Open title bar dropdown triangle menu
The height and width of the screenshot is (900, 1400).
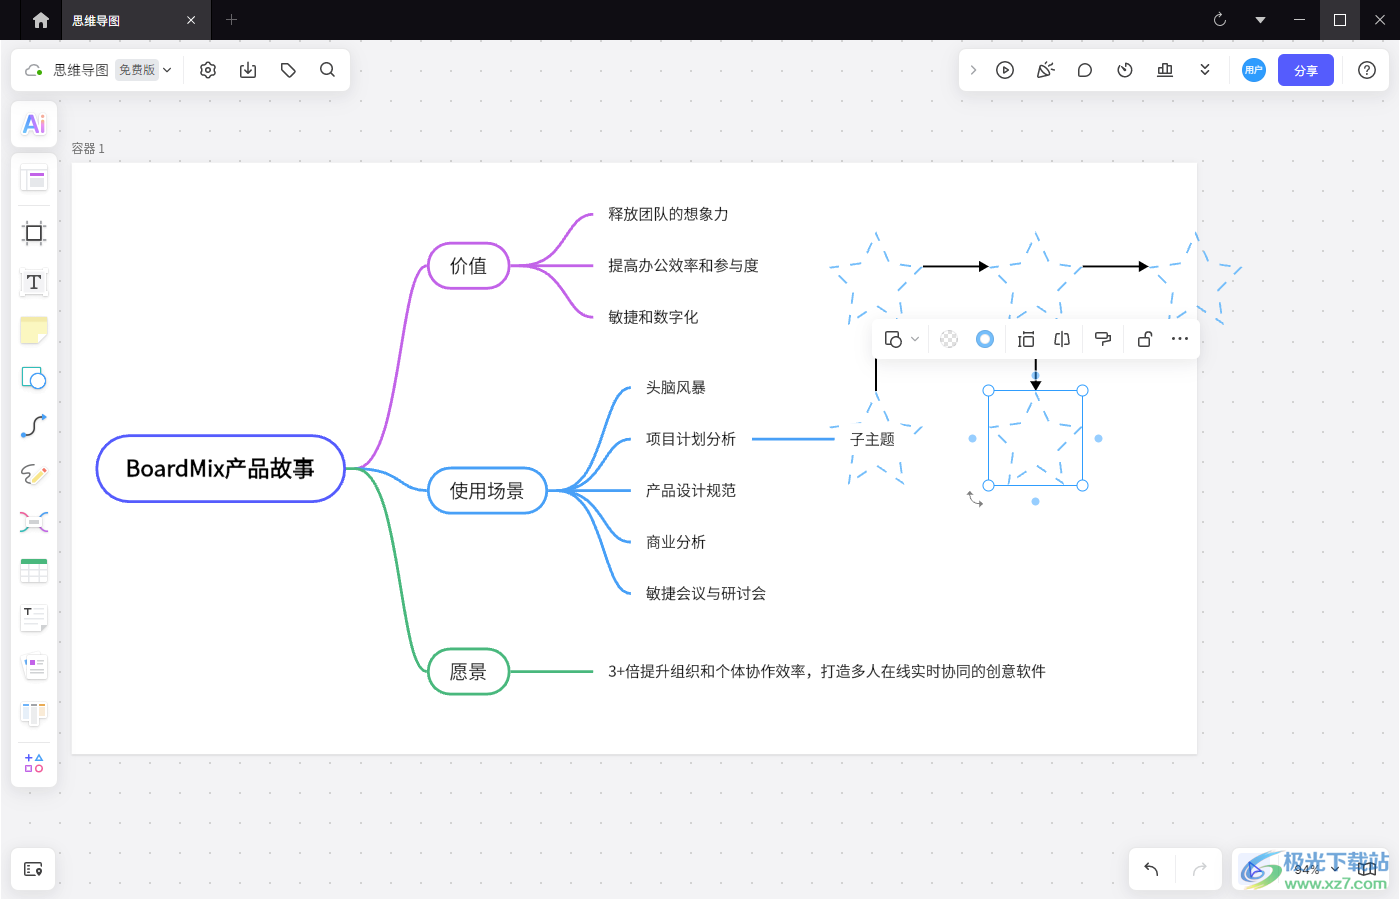[1260, 20]
